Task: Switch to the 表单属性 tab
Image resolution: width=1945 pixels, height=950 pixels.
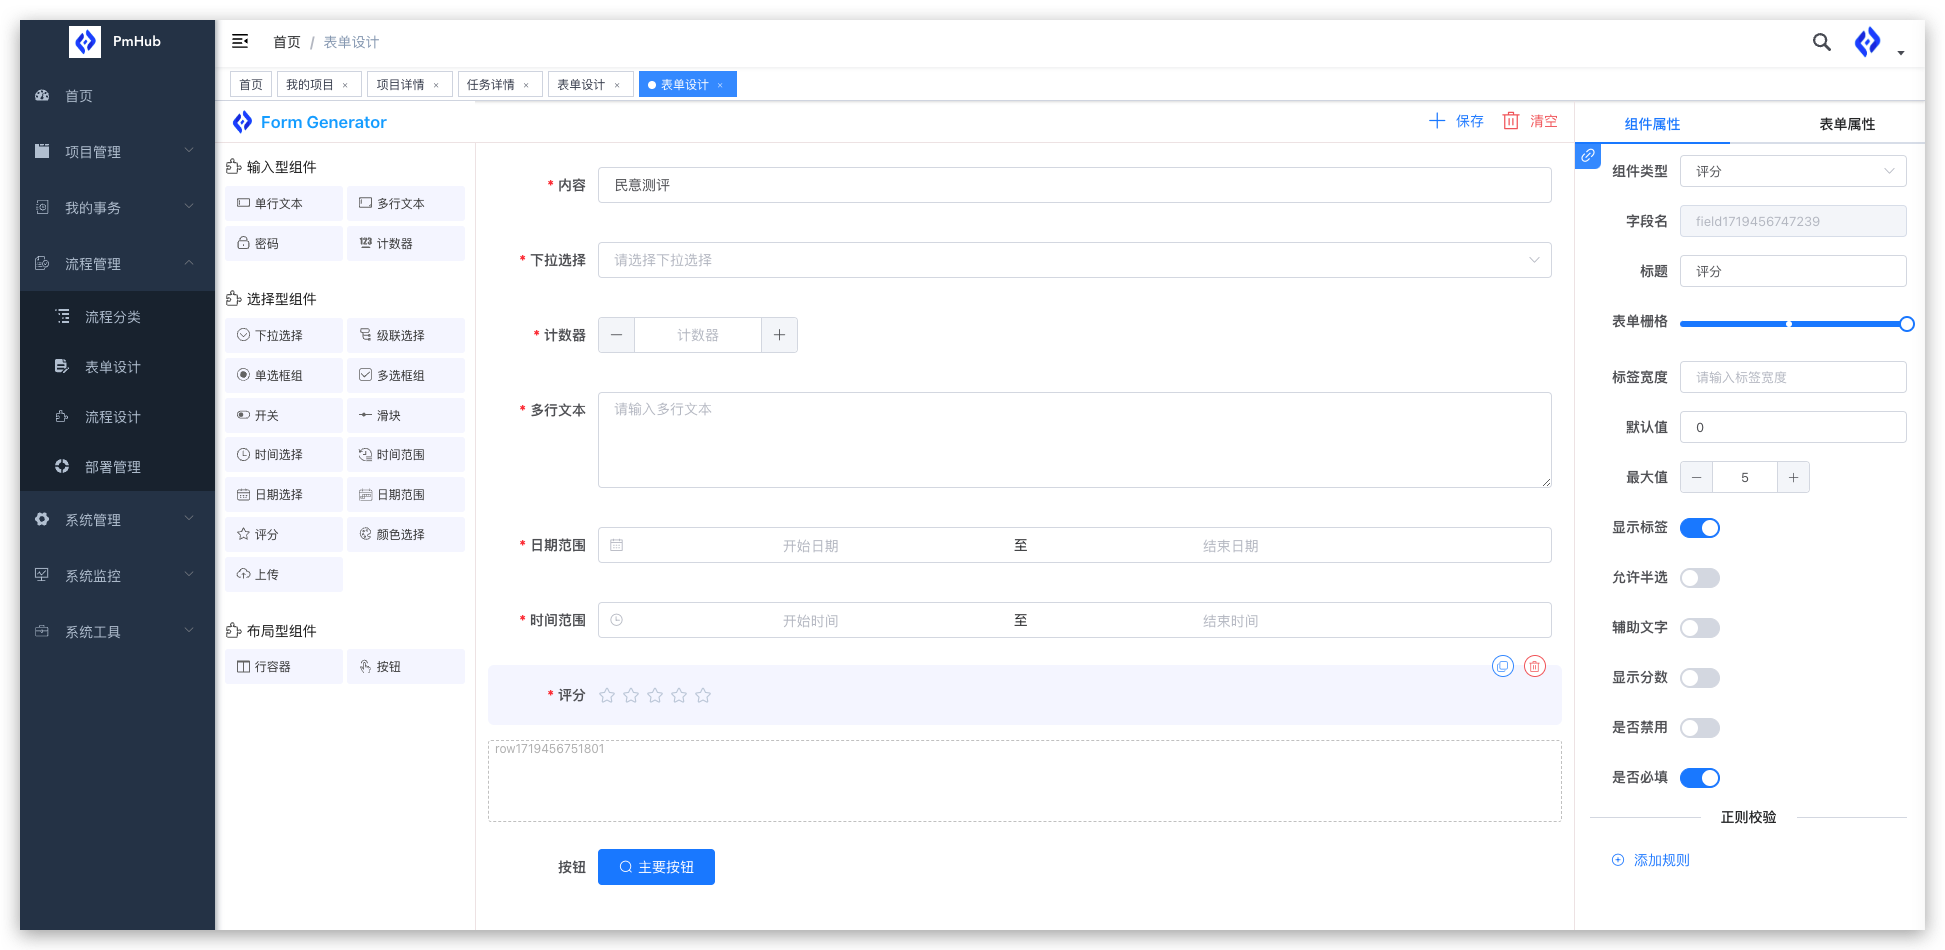Action: (1847, 124)
